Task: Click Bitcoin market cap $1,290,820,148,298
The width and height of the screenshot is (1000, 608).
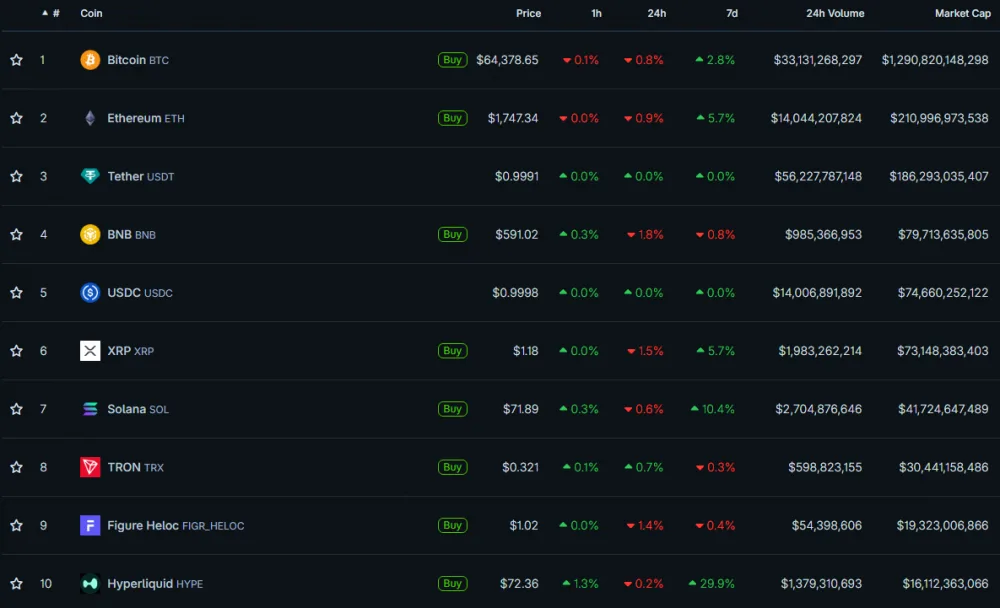Action: [935, 60]
